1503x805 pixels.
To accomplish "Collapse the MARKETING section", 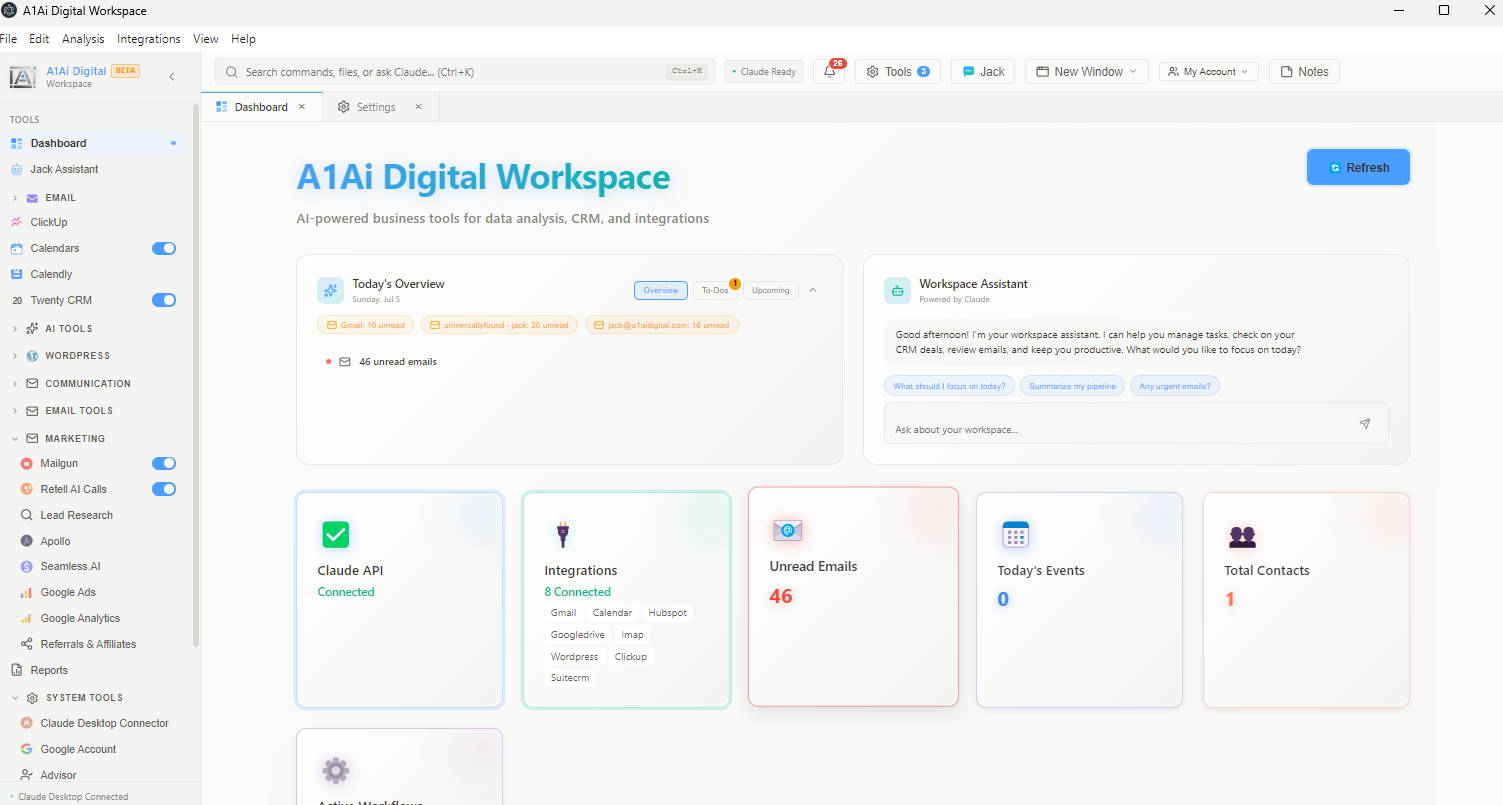I will 15,438.
